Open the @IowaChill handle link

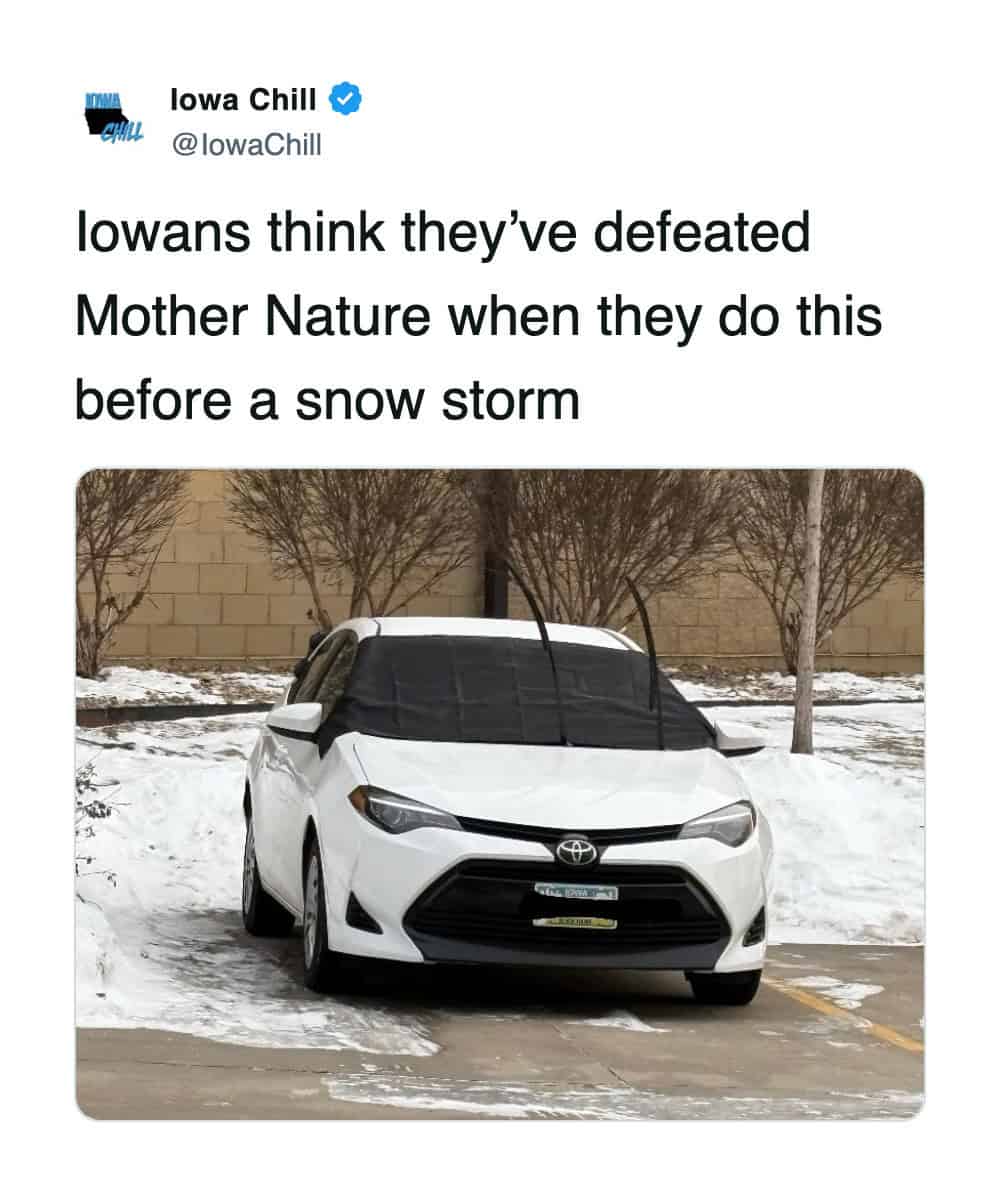tap(247, 144)
